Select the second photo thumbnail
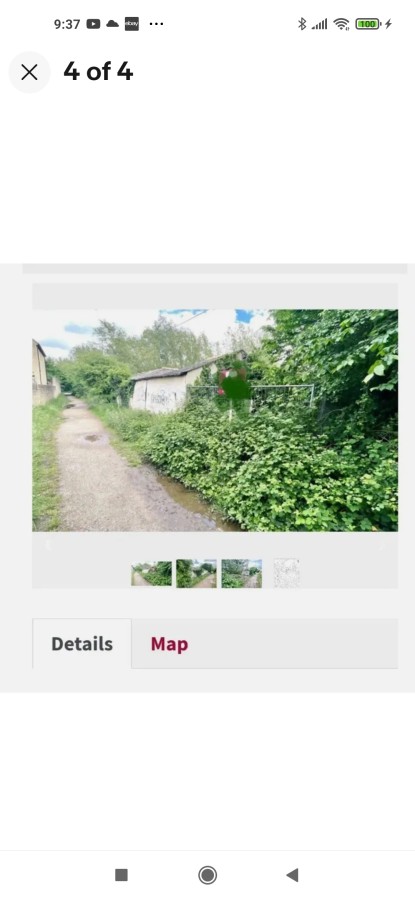The width and height of the screenshot is (415, 900). coord(196,573)
